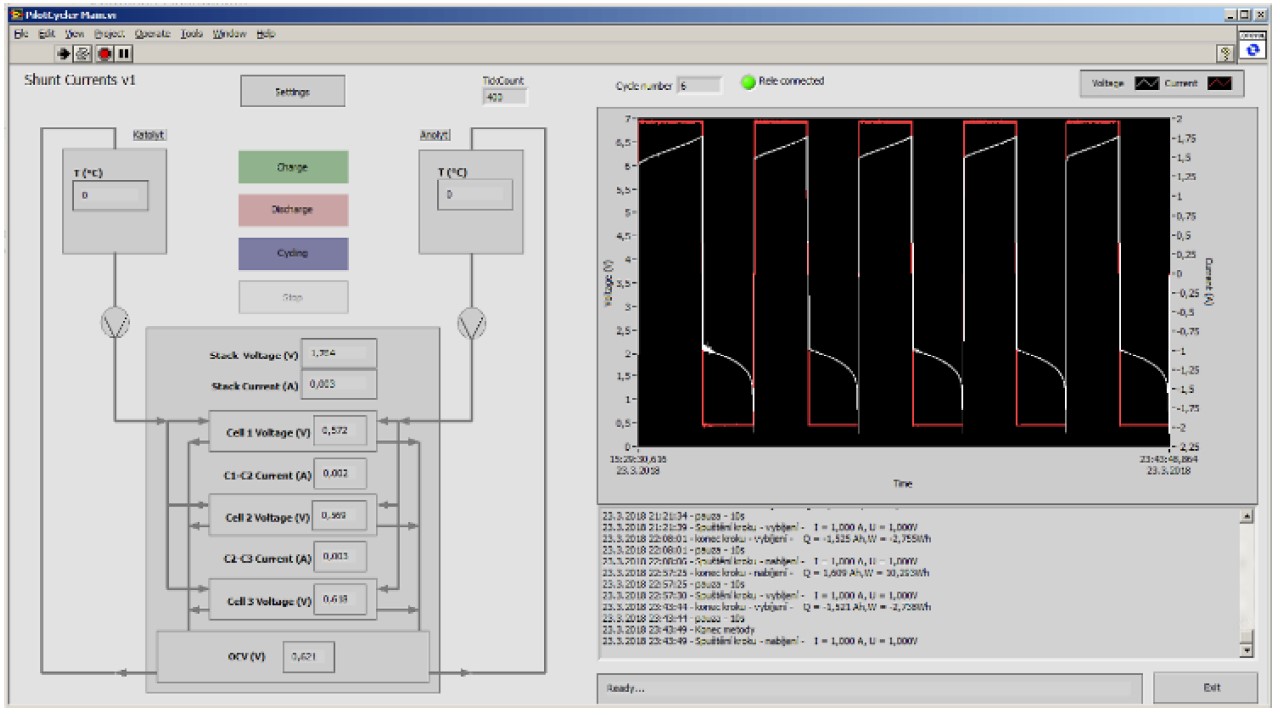Start the green Charge button
This screenshot has width=1280, height=715.
293,167
